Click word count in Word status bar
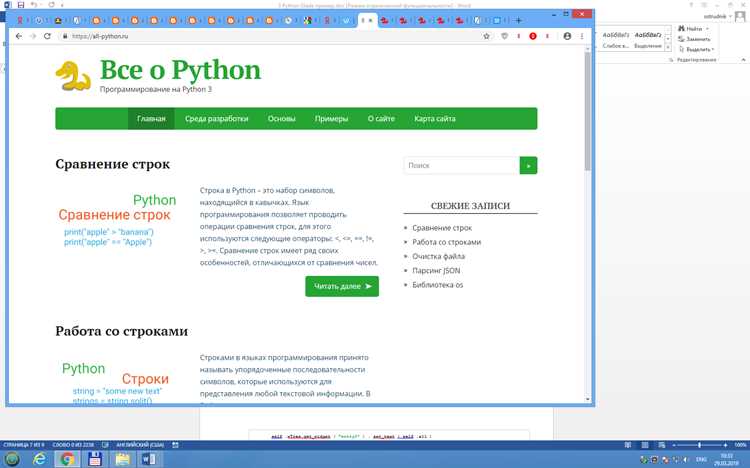The image size is (750, 468). click(73, 445)
